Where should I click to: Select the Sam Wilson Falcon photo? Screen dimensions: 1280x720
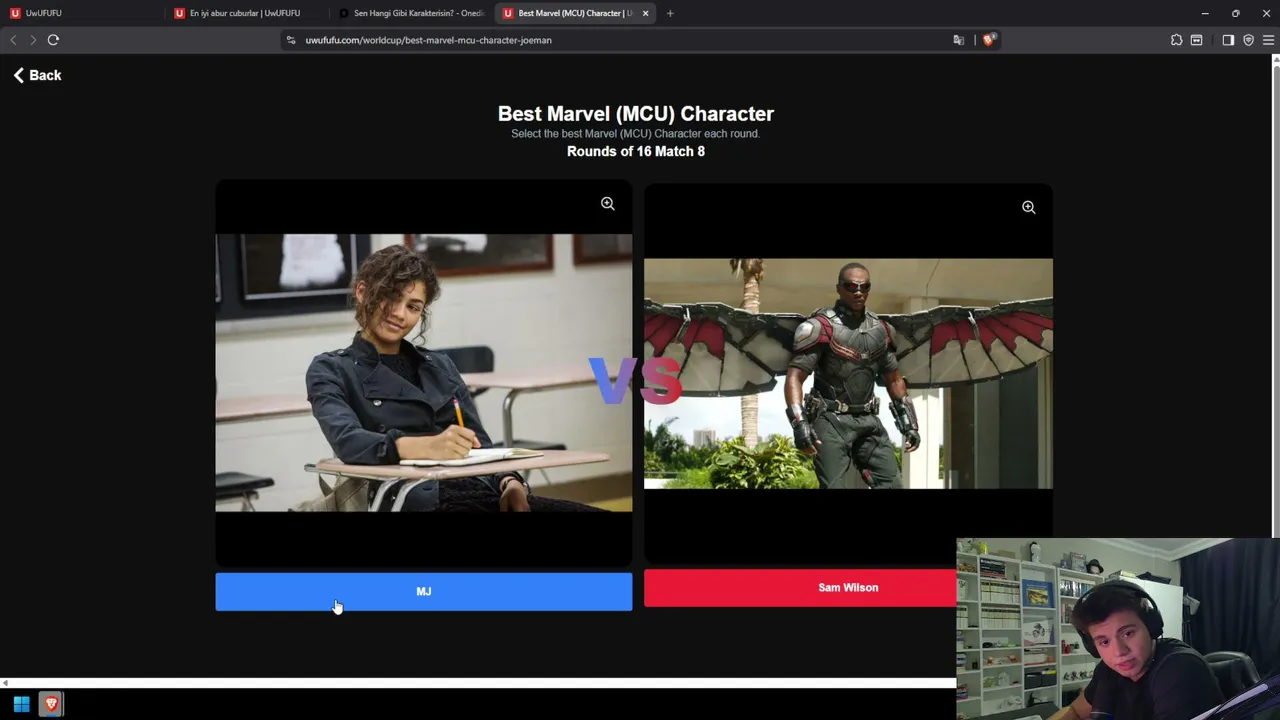click(848, 374)
